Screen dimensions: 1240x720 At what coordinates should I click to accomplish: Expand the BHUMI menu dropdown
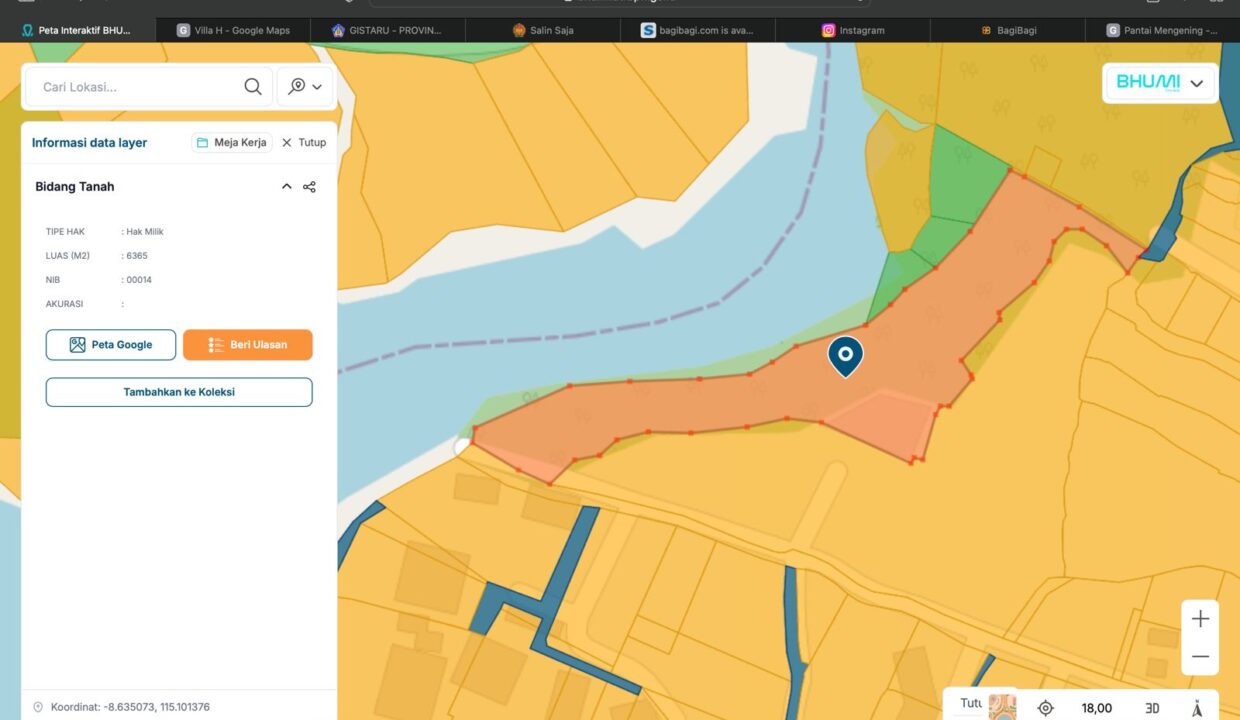(1197, 83)
